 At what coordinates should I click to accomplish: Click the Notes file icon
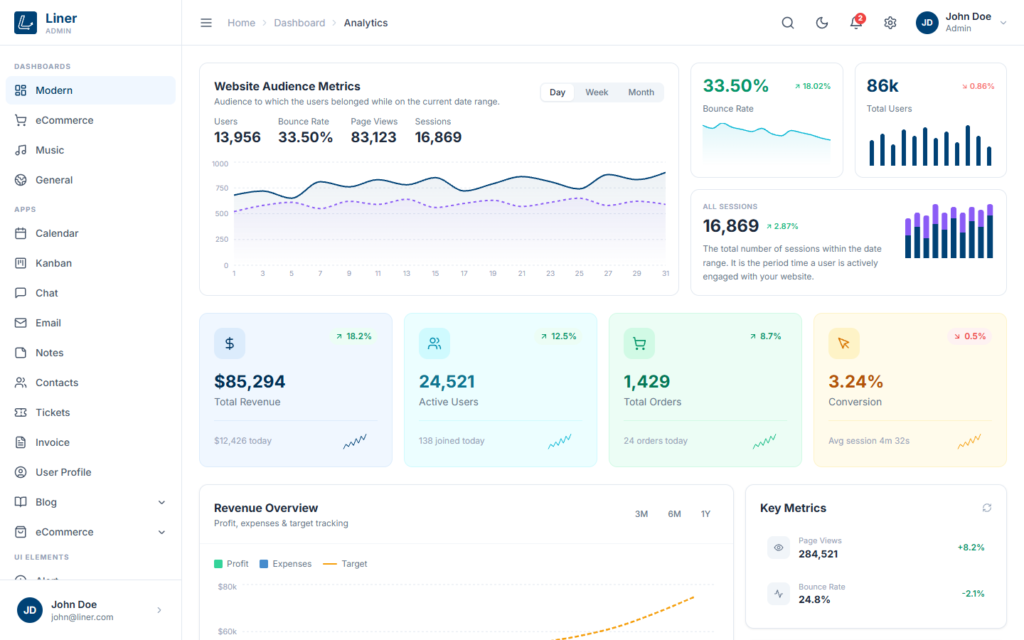pyautogui.click(x=21, y=353)
